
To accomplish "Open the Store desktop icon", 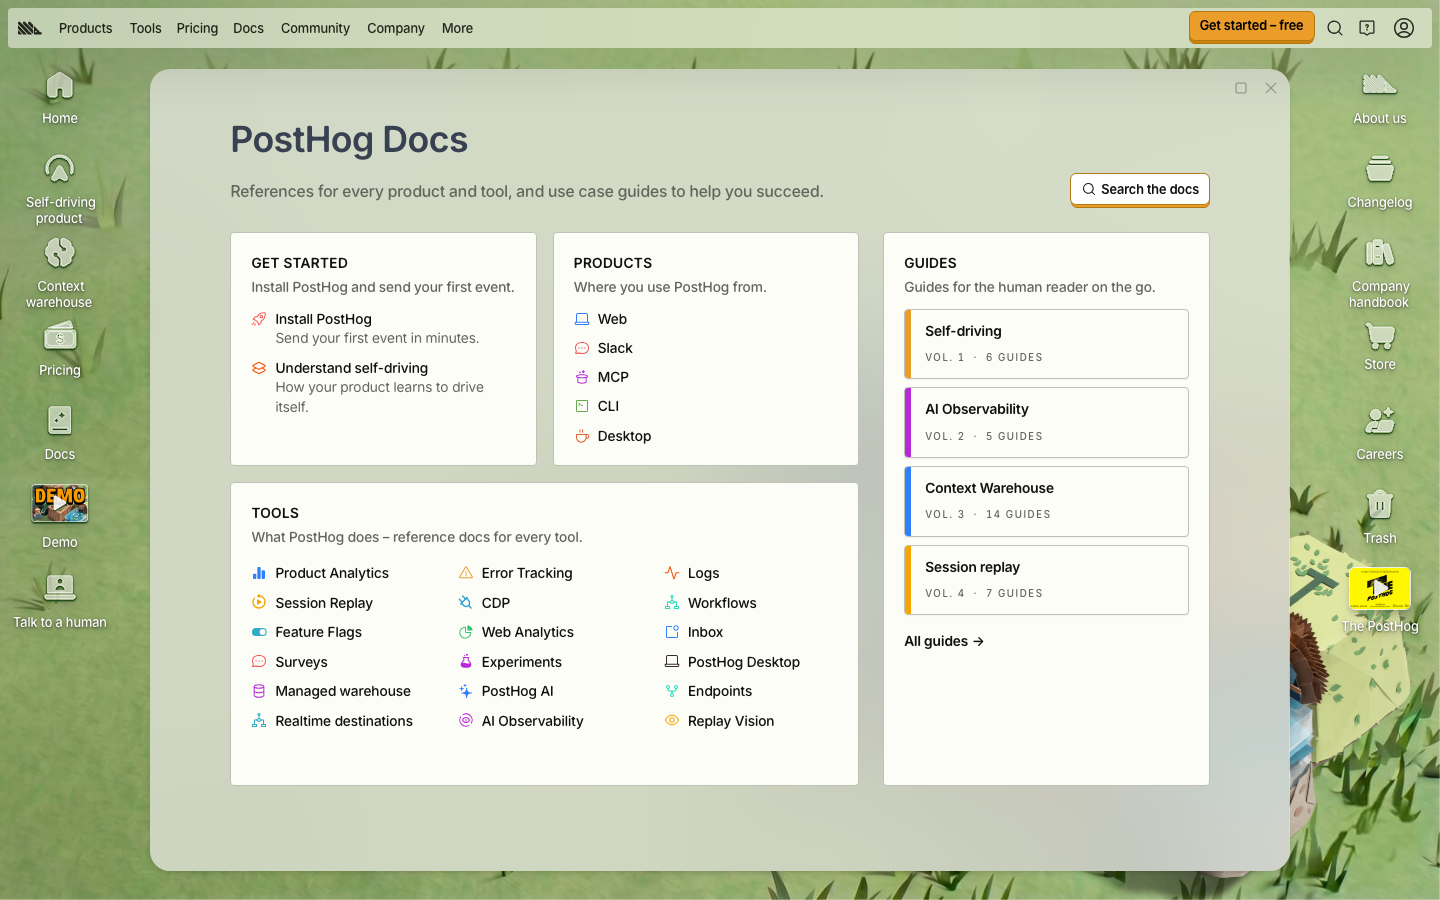I will (x=1380, y=346).
